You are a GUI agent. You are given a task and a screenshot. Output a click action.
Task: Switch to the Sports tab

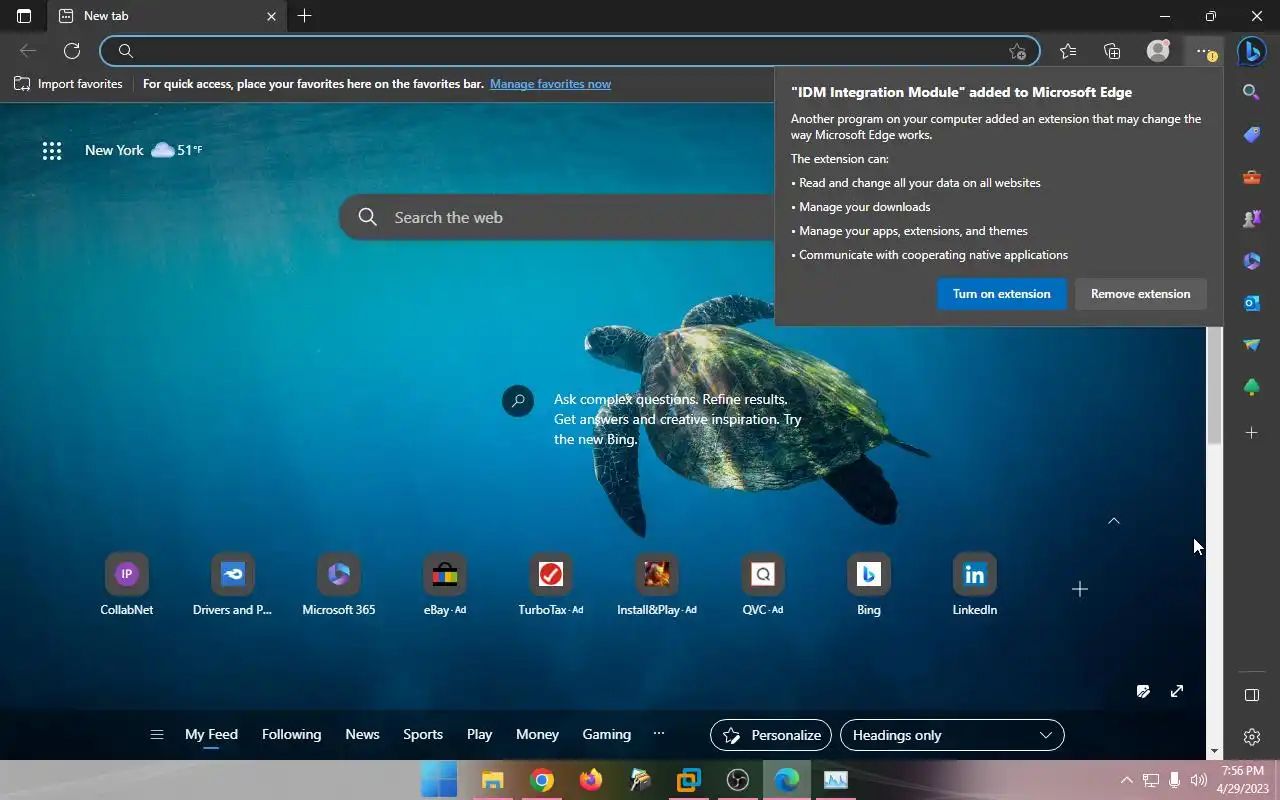[x=423, y=734]
